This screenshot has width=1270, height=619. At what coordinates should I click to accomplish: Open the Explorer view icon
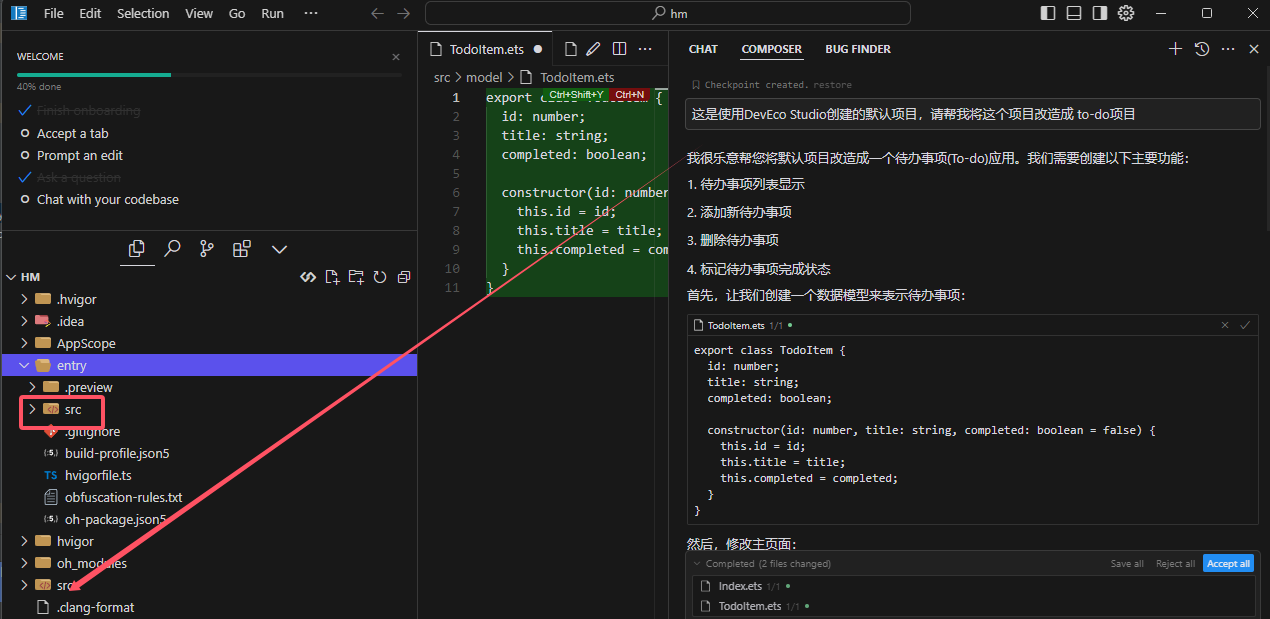138,248
